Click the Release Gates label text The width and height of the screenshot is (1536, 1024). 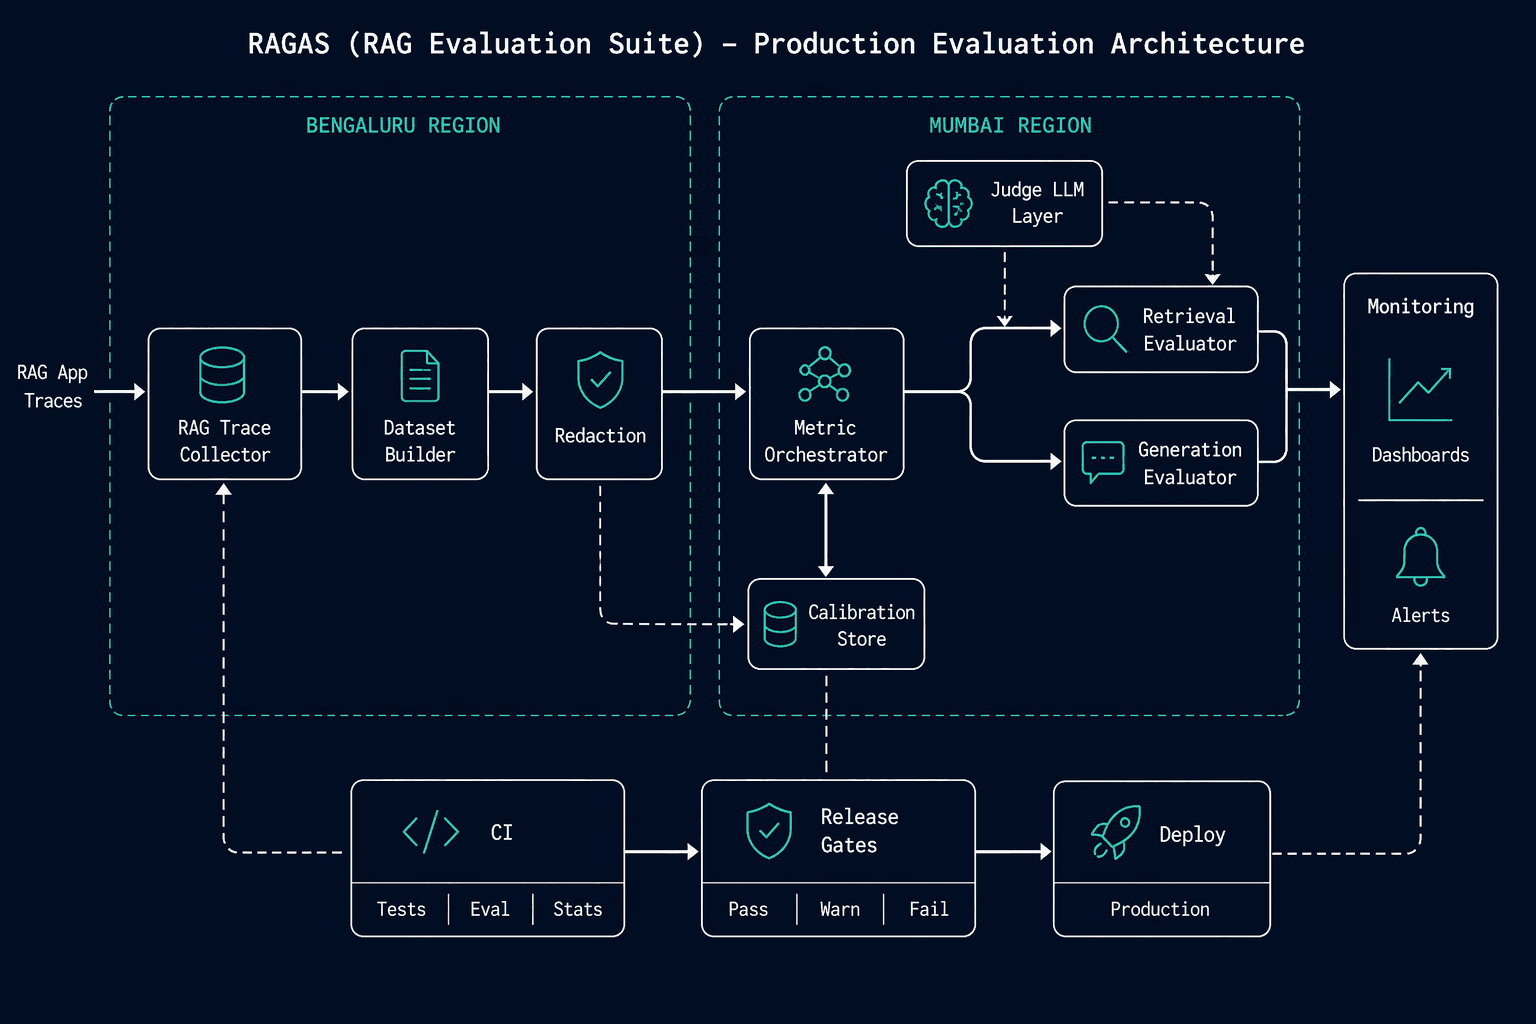[x=859, y=831]
